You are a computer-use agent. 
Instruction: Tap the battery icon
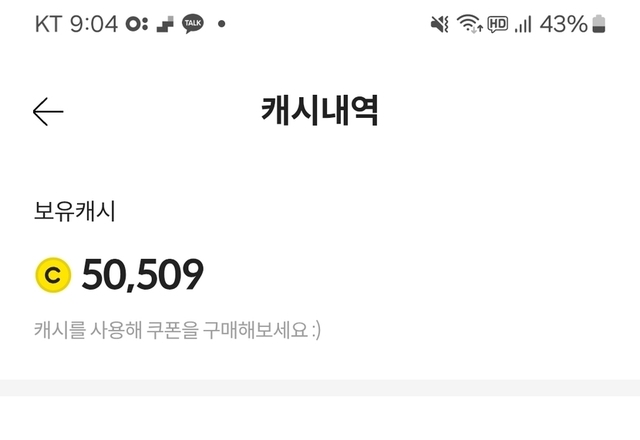(x=599, y=24)
